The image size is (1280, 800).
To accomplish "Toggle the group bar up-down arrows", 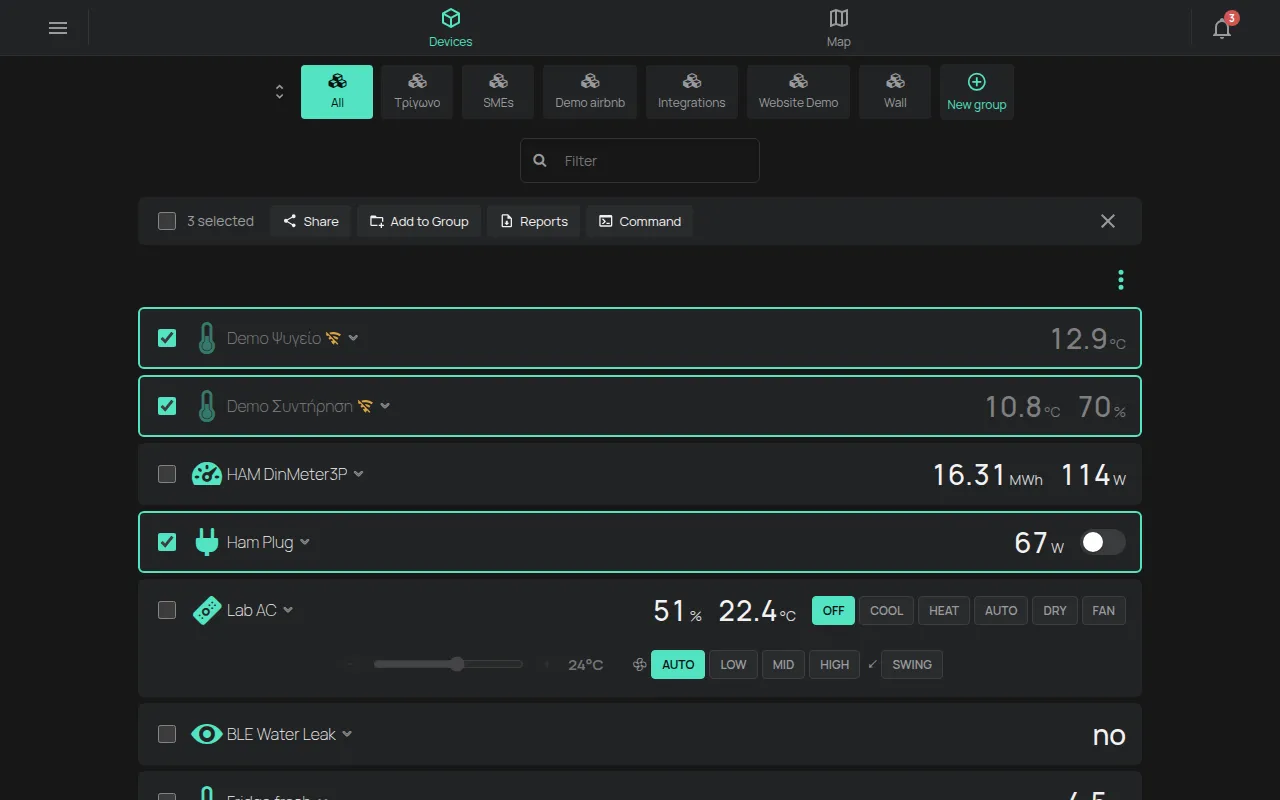I will (279, 92).
